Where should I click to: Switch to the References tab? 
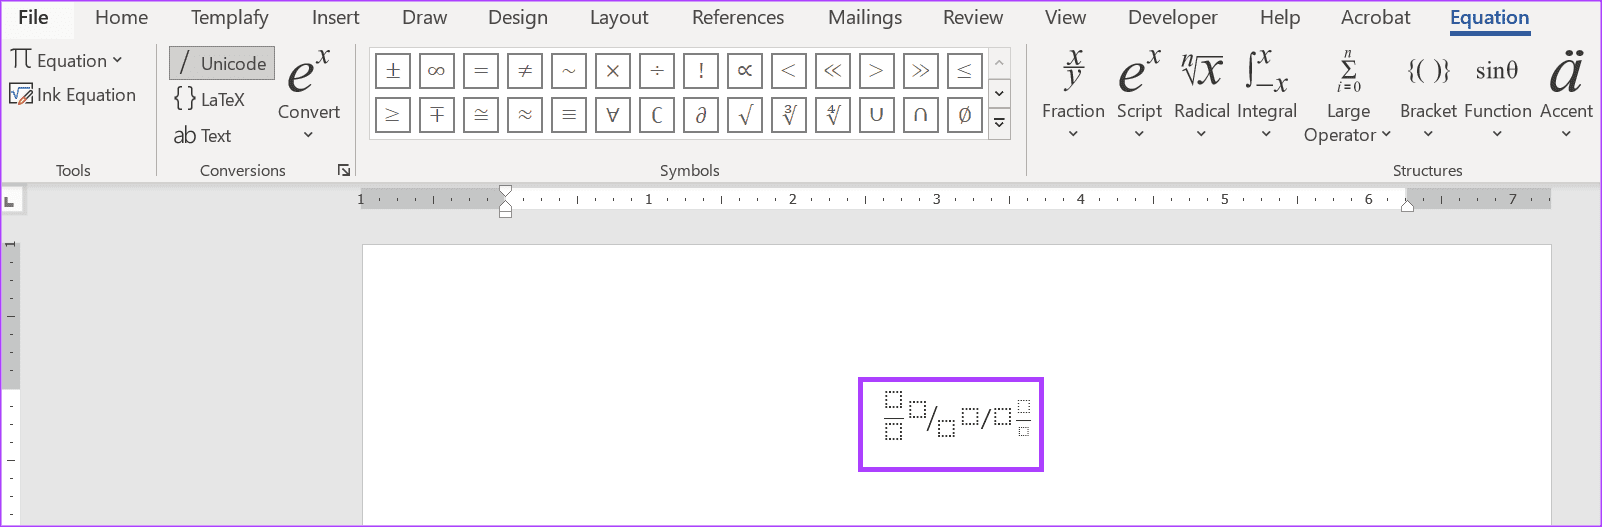[x=738, y=17]
